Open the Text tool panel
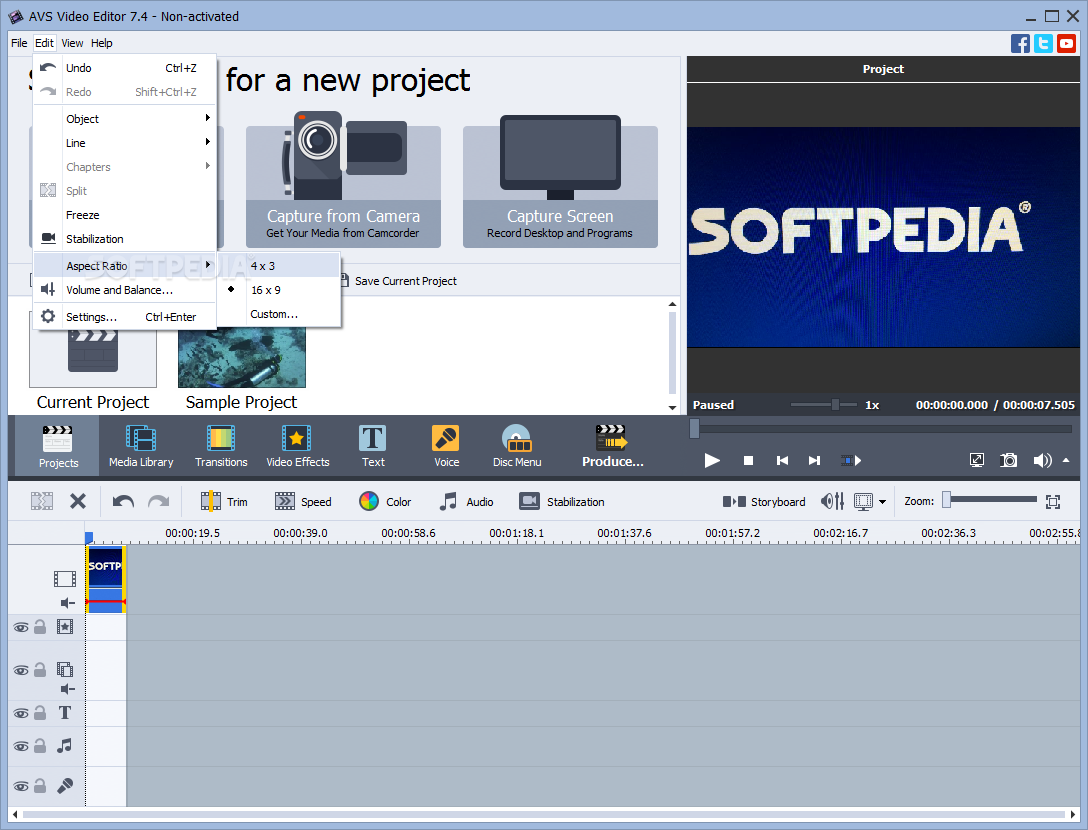 [x=373, y=446]
